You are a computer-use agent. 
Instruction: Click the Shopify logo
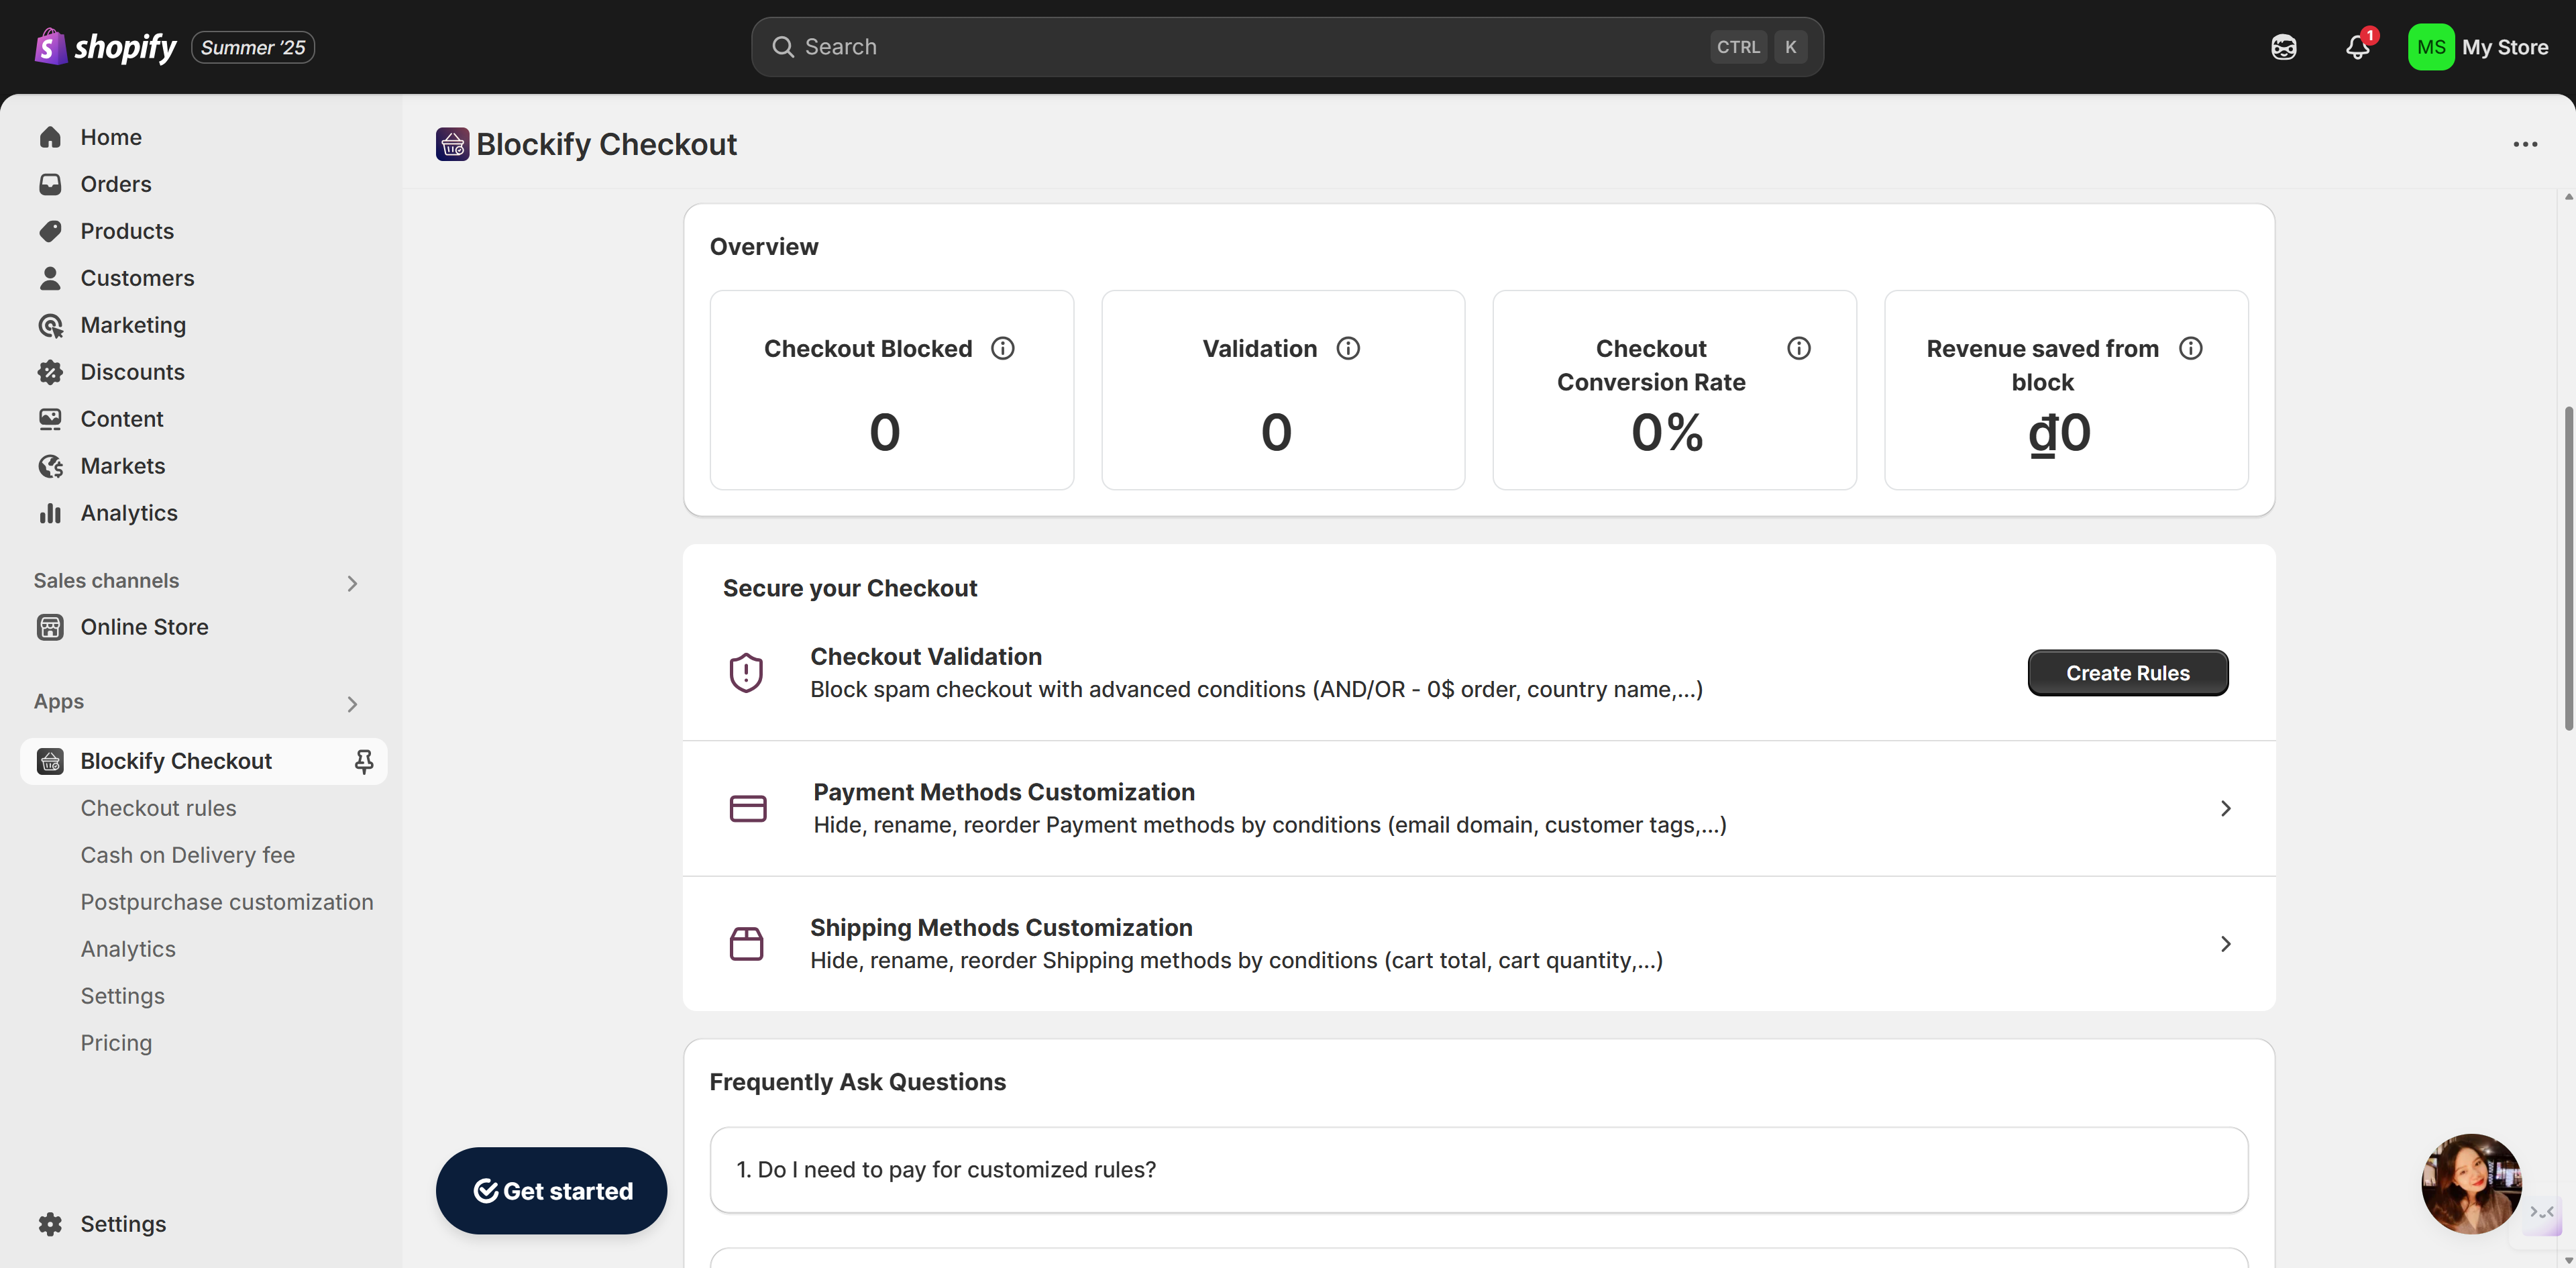[x=105, y=46]
